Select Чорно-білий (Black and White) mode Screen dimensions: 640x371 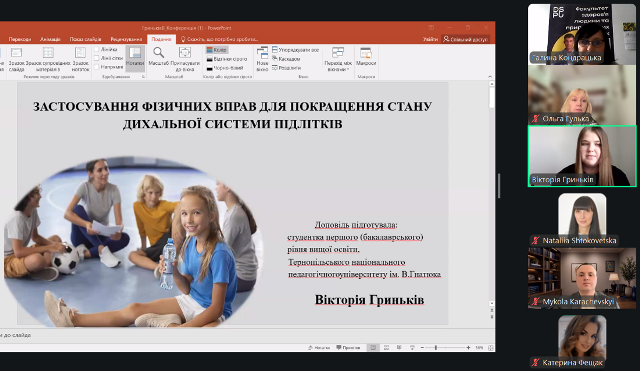(224, 68)
